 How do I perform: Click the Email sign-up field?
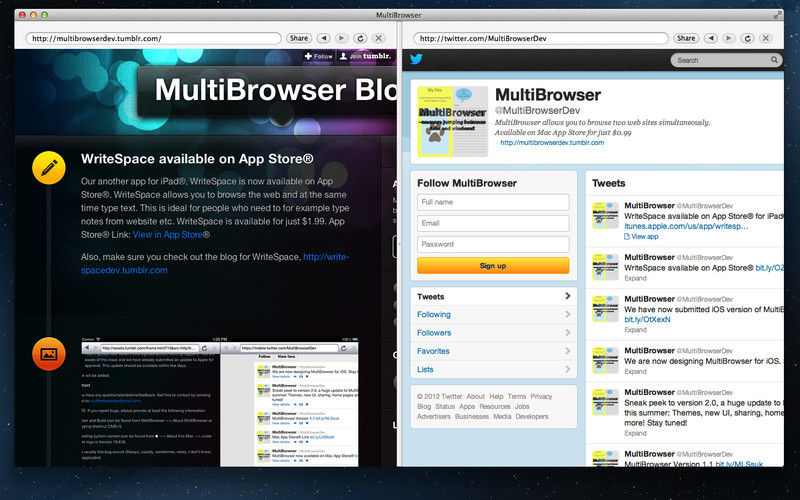493,223
